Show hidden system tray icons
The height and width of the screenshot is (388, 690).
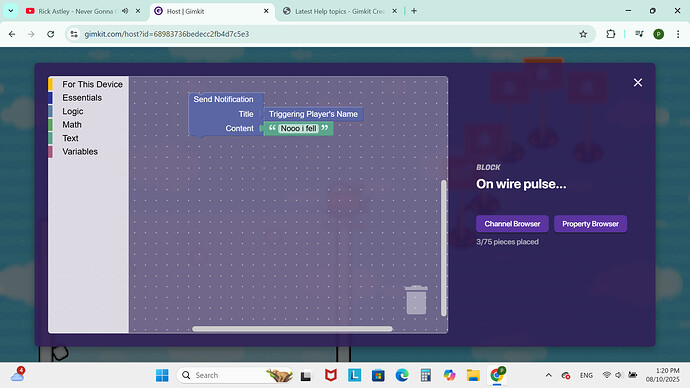[548, 375]
